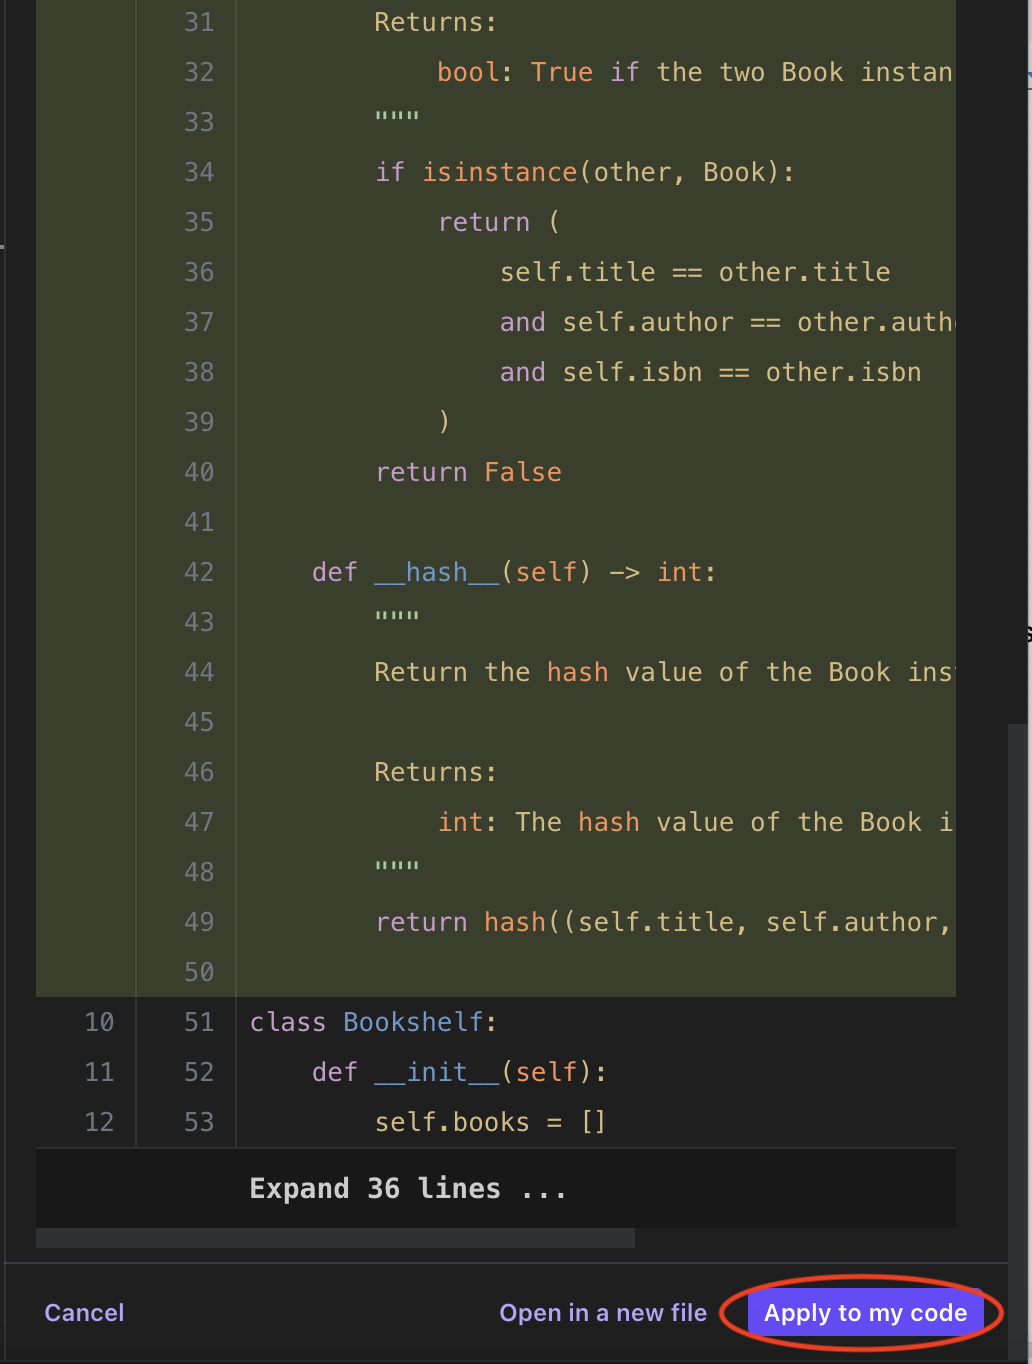Click old line number 10 in gutter
1032x1364 pixels.
(99, 1022)
